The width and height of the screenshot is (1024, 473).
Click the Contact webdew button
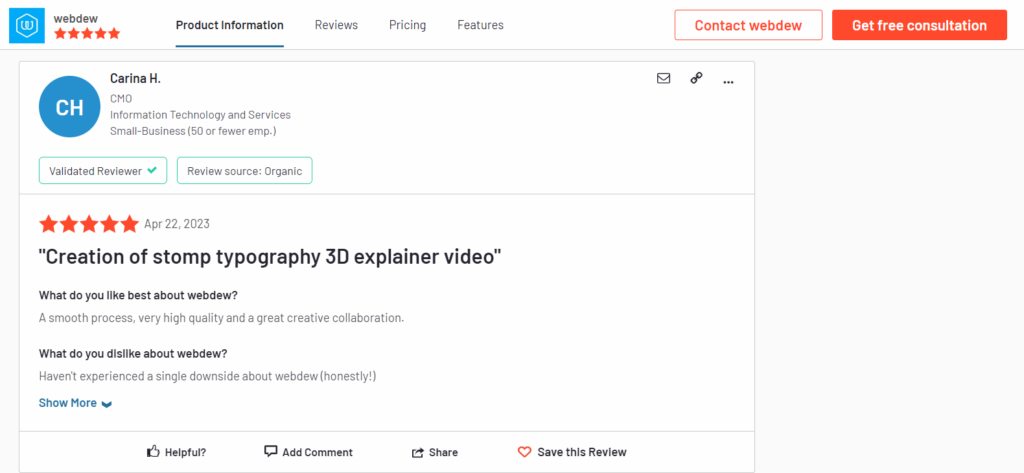coord(748,25)
